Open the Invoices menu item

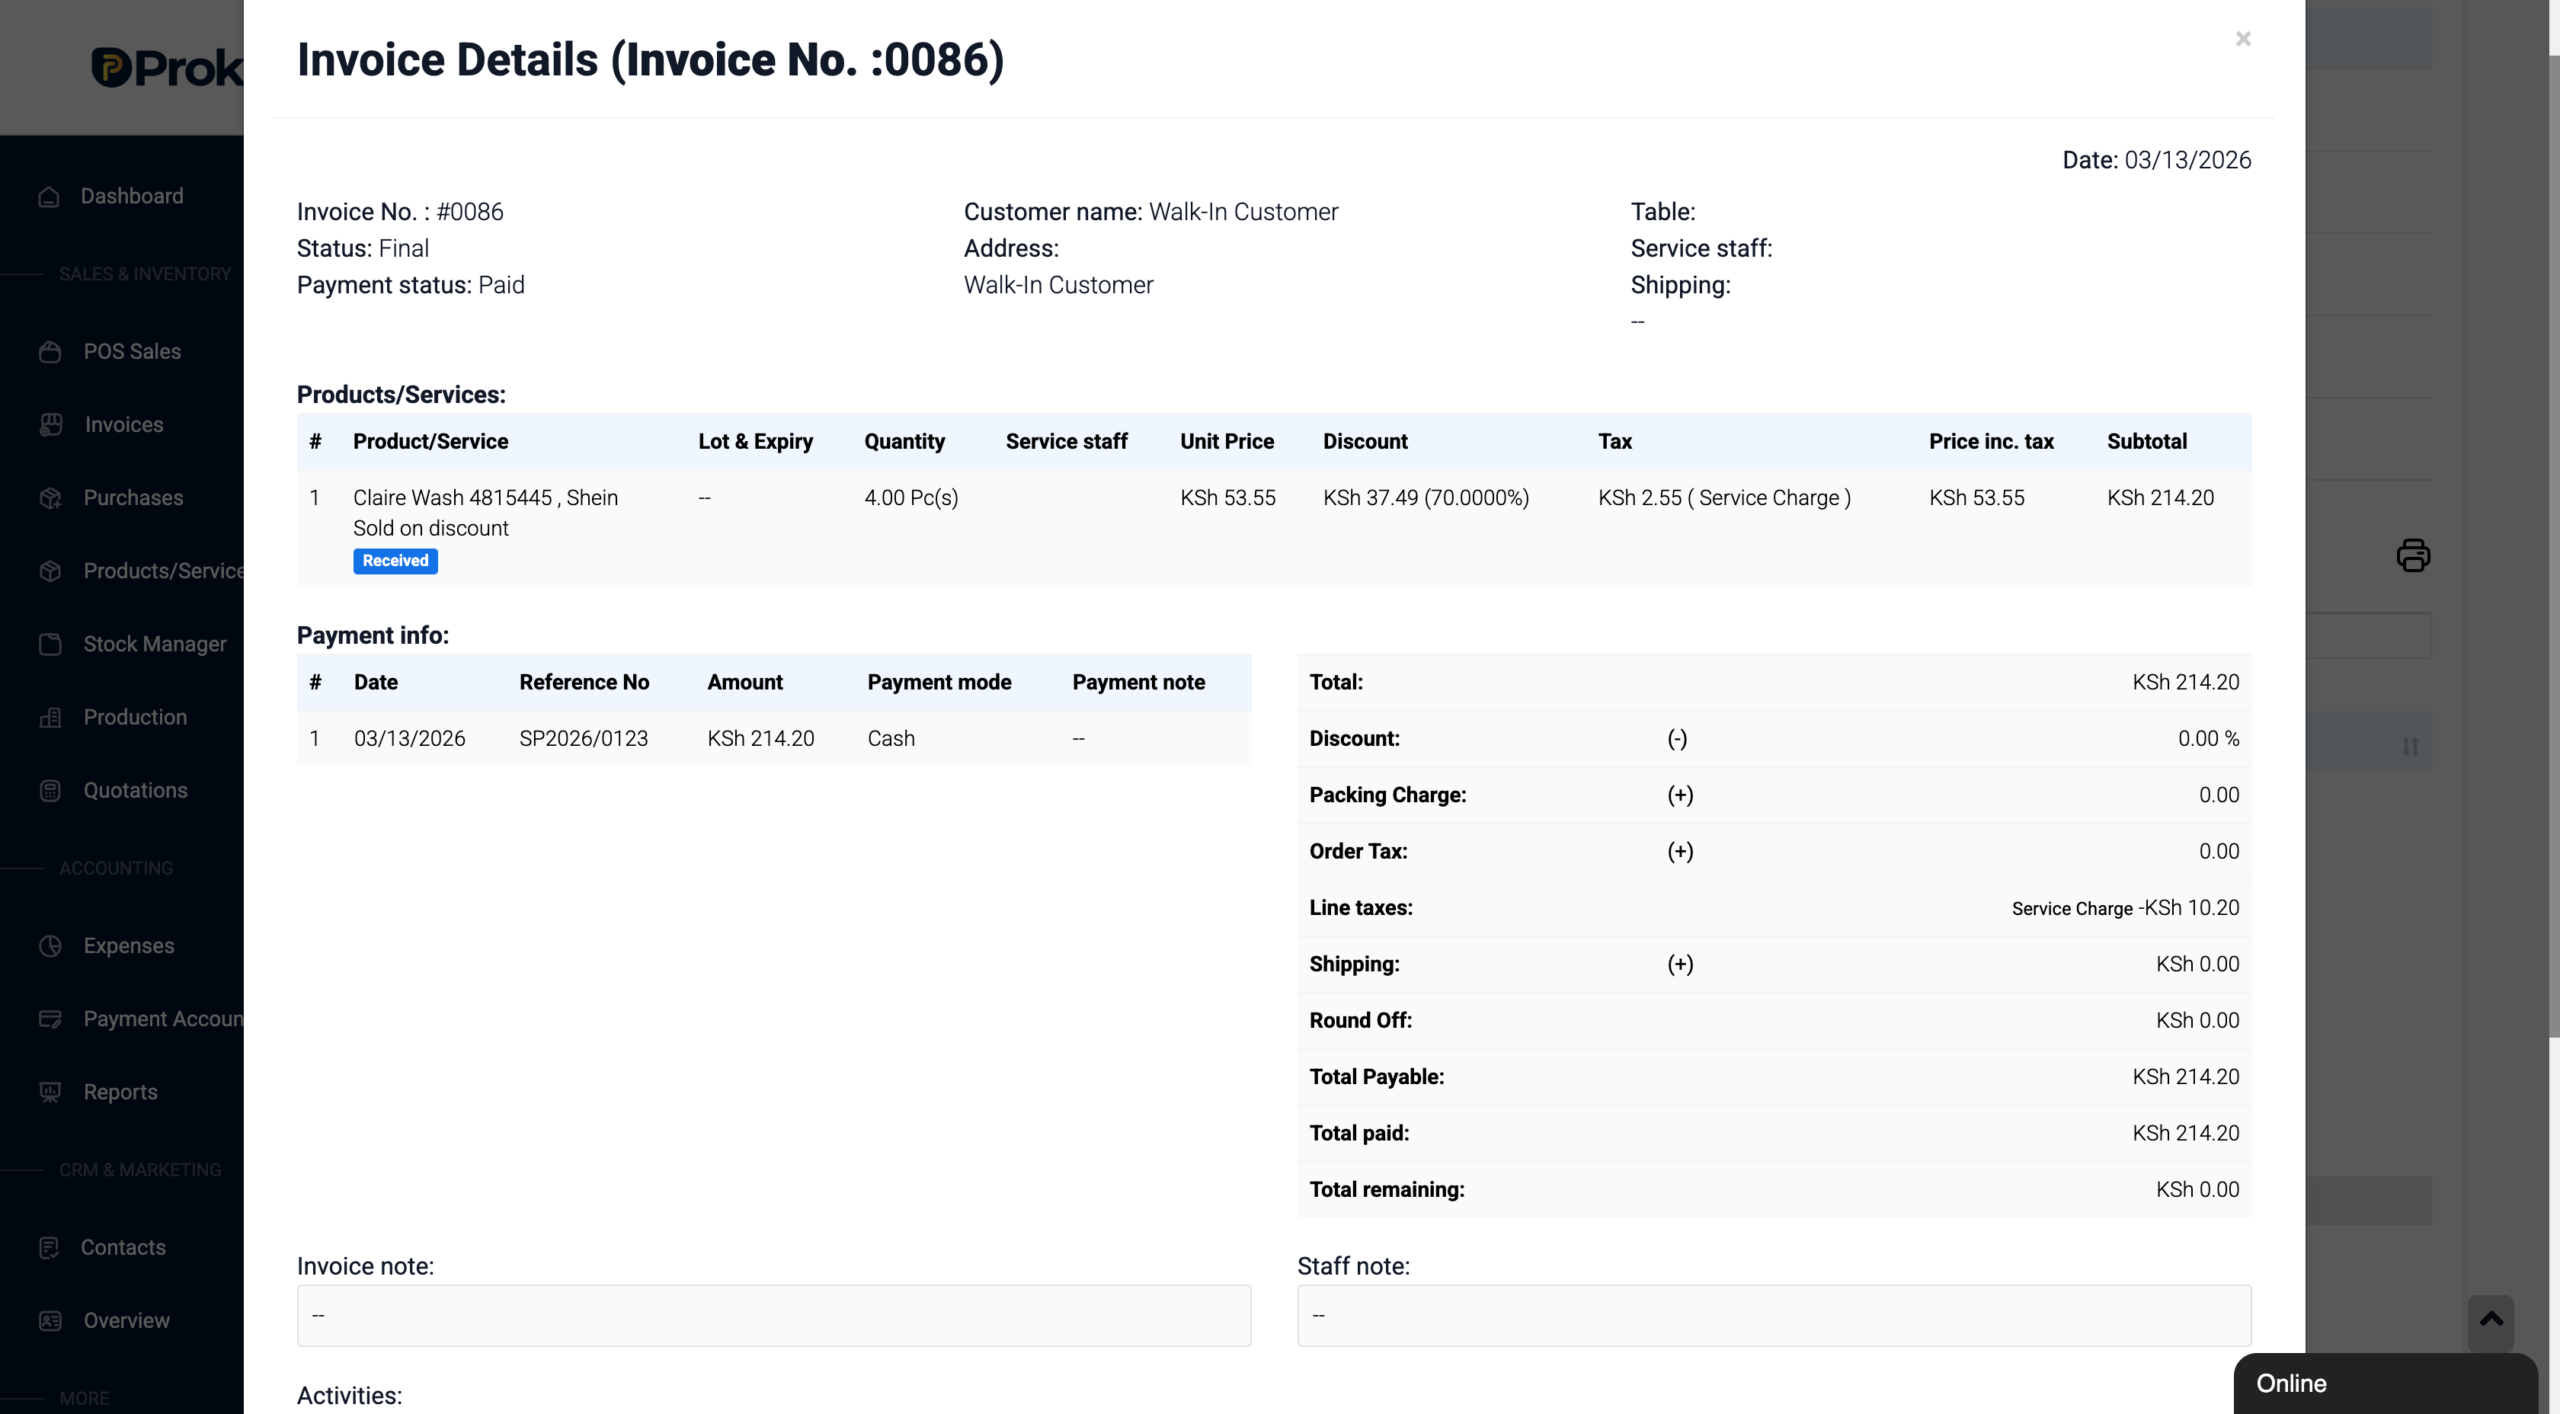click(124, 424)
